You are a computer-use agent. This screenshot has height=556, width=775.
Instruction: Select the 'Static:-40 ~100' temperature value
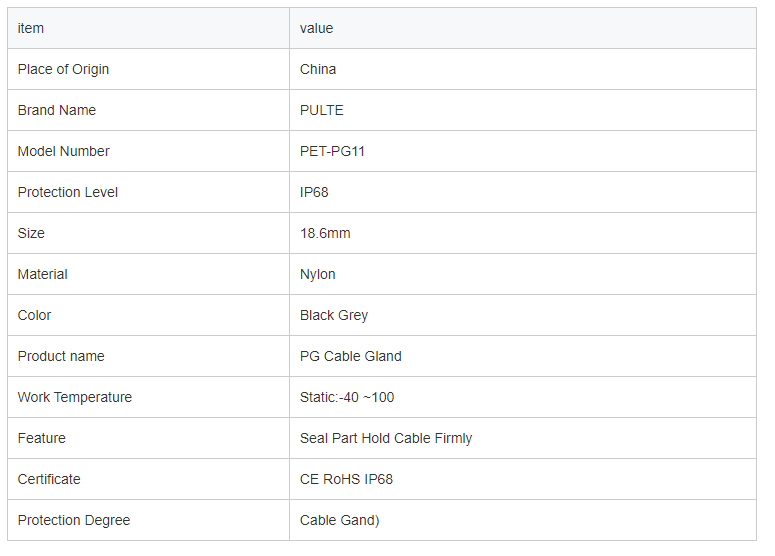(x=347, y=397)
